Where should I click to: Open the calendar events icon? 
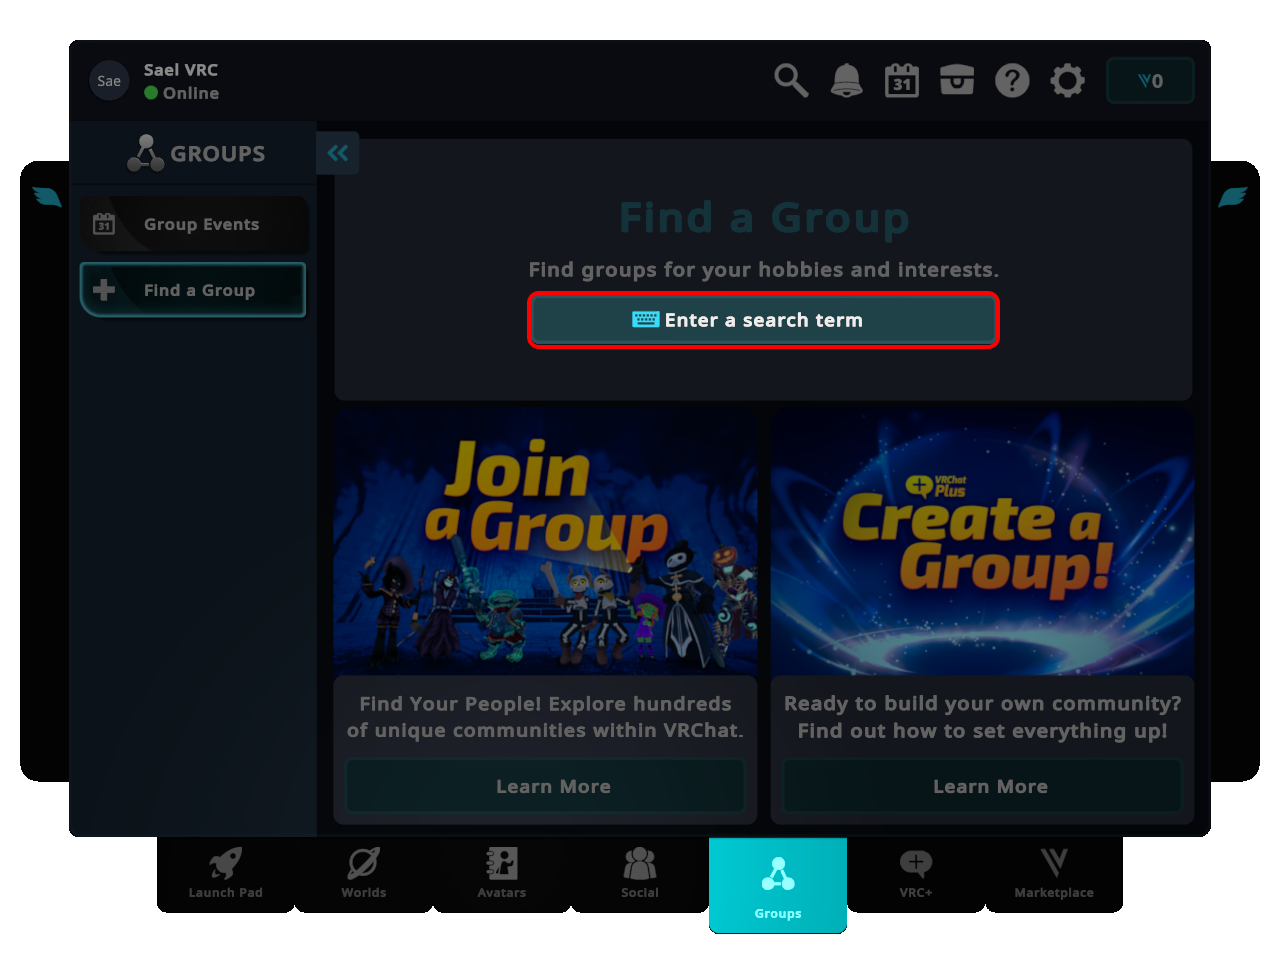point(901,80)
